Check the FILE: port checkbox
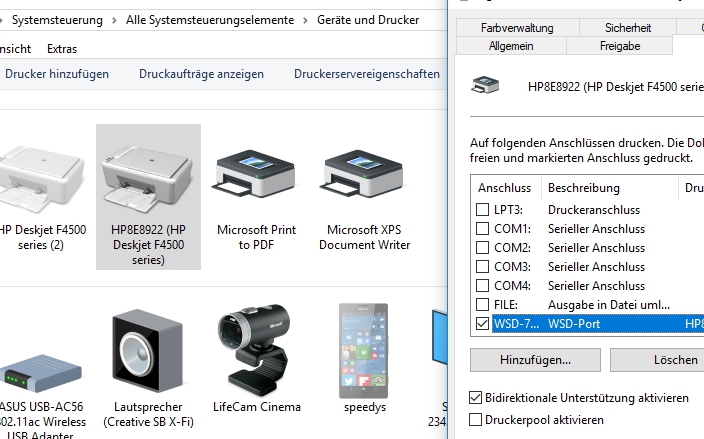The height and width of the screenshot is (439, 704). point(482,304)
